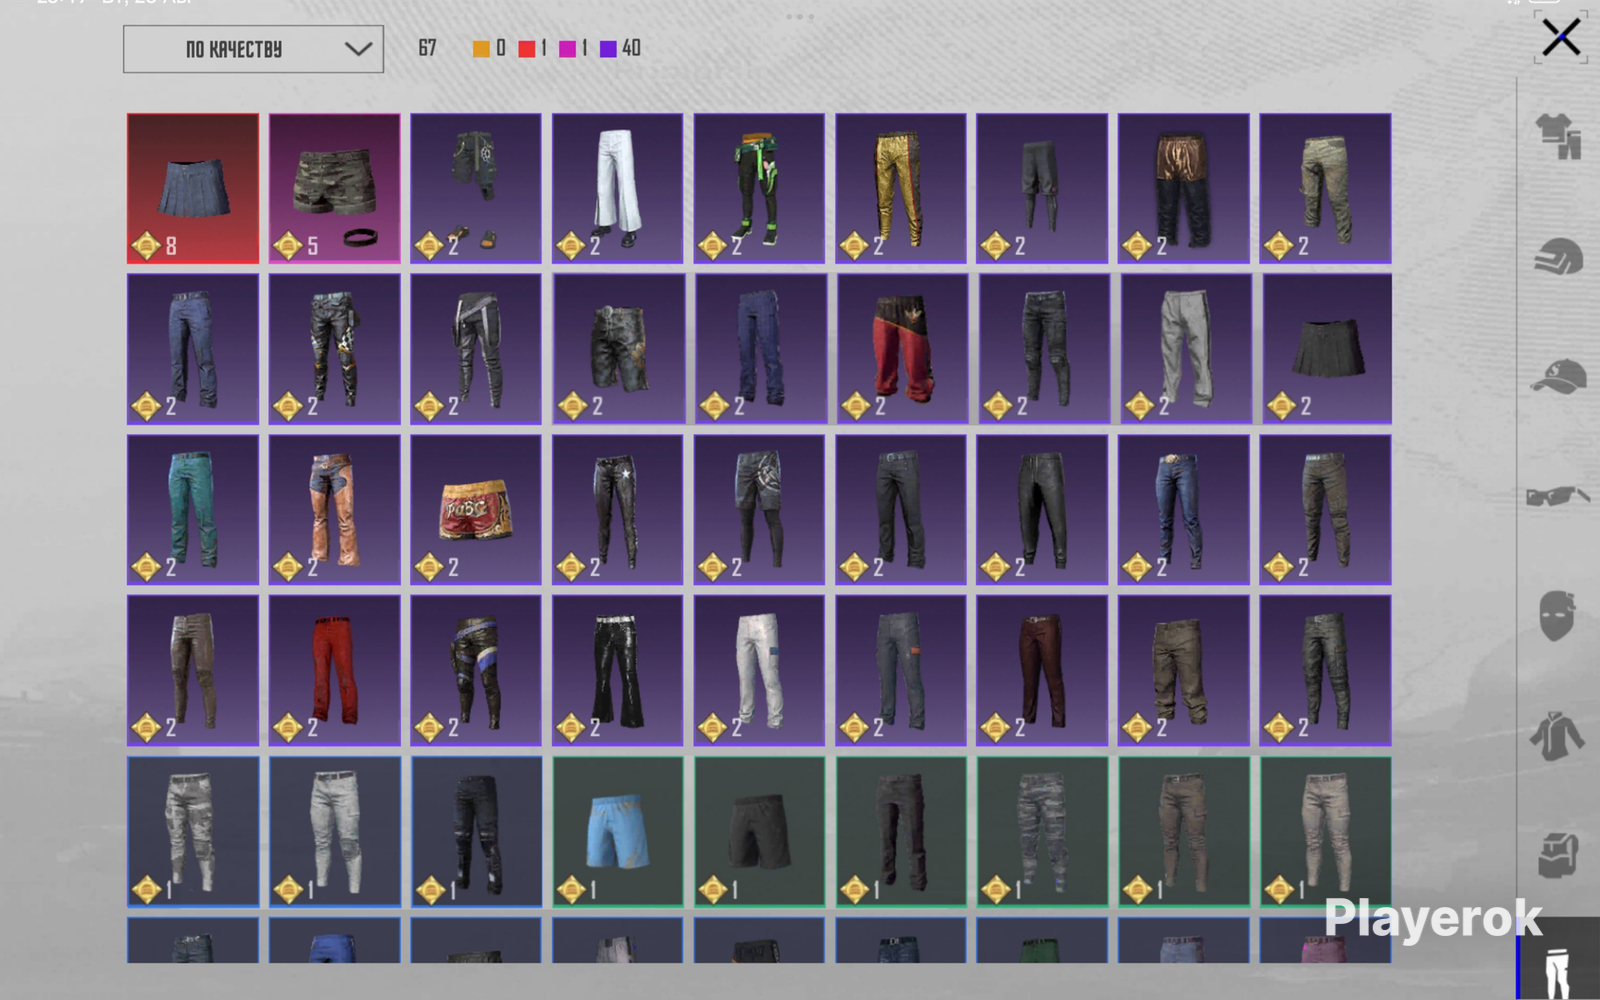Click the purple quality counter swatch
1600x1000 pixels.
click(x=608, y=49)
